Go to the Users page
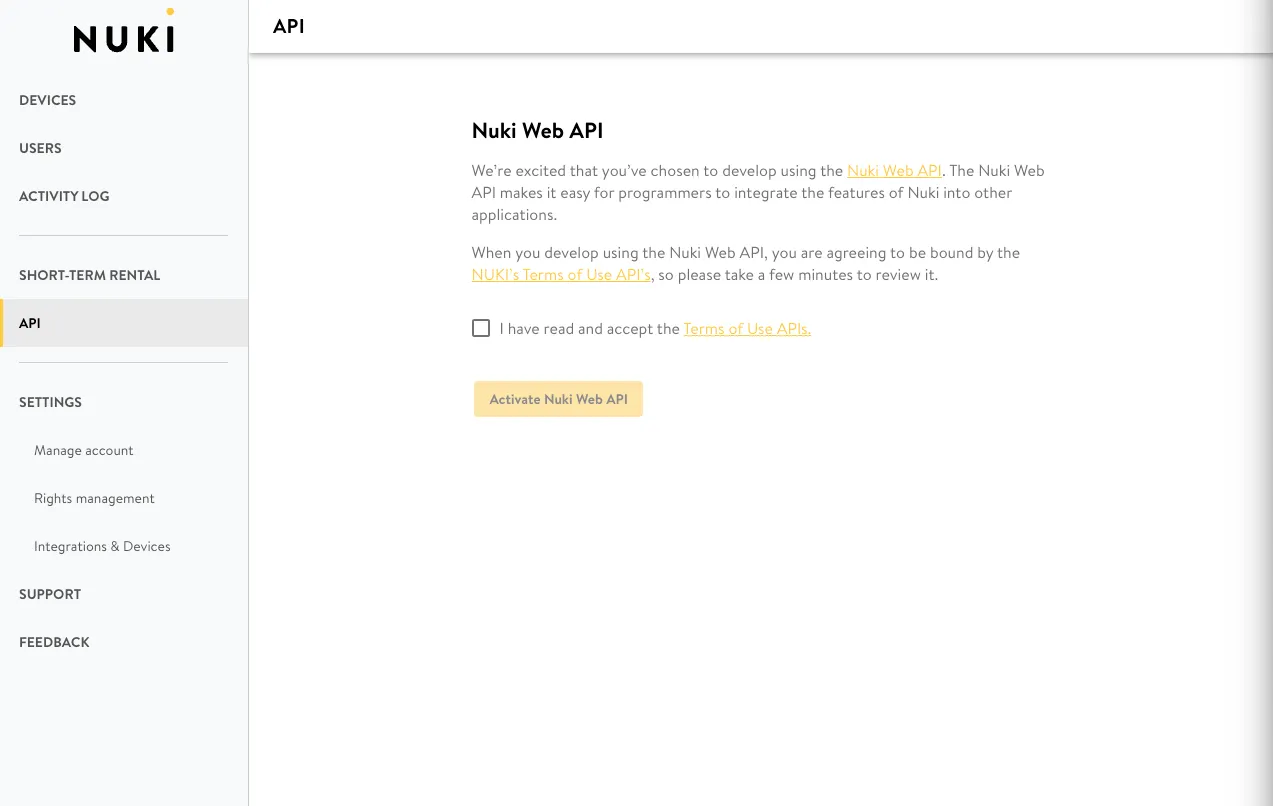 coord(40,148)
